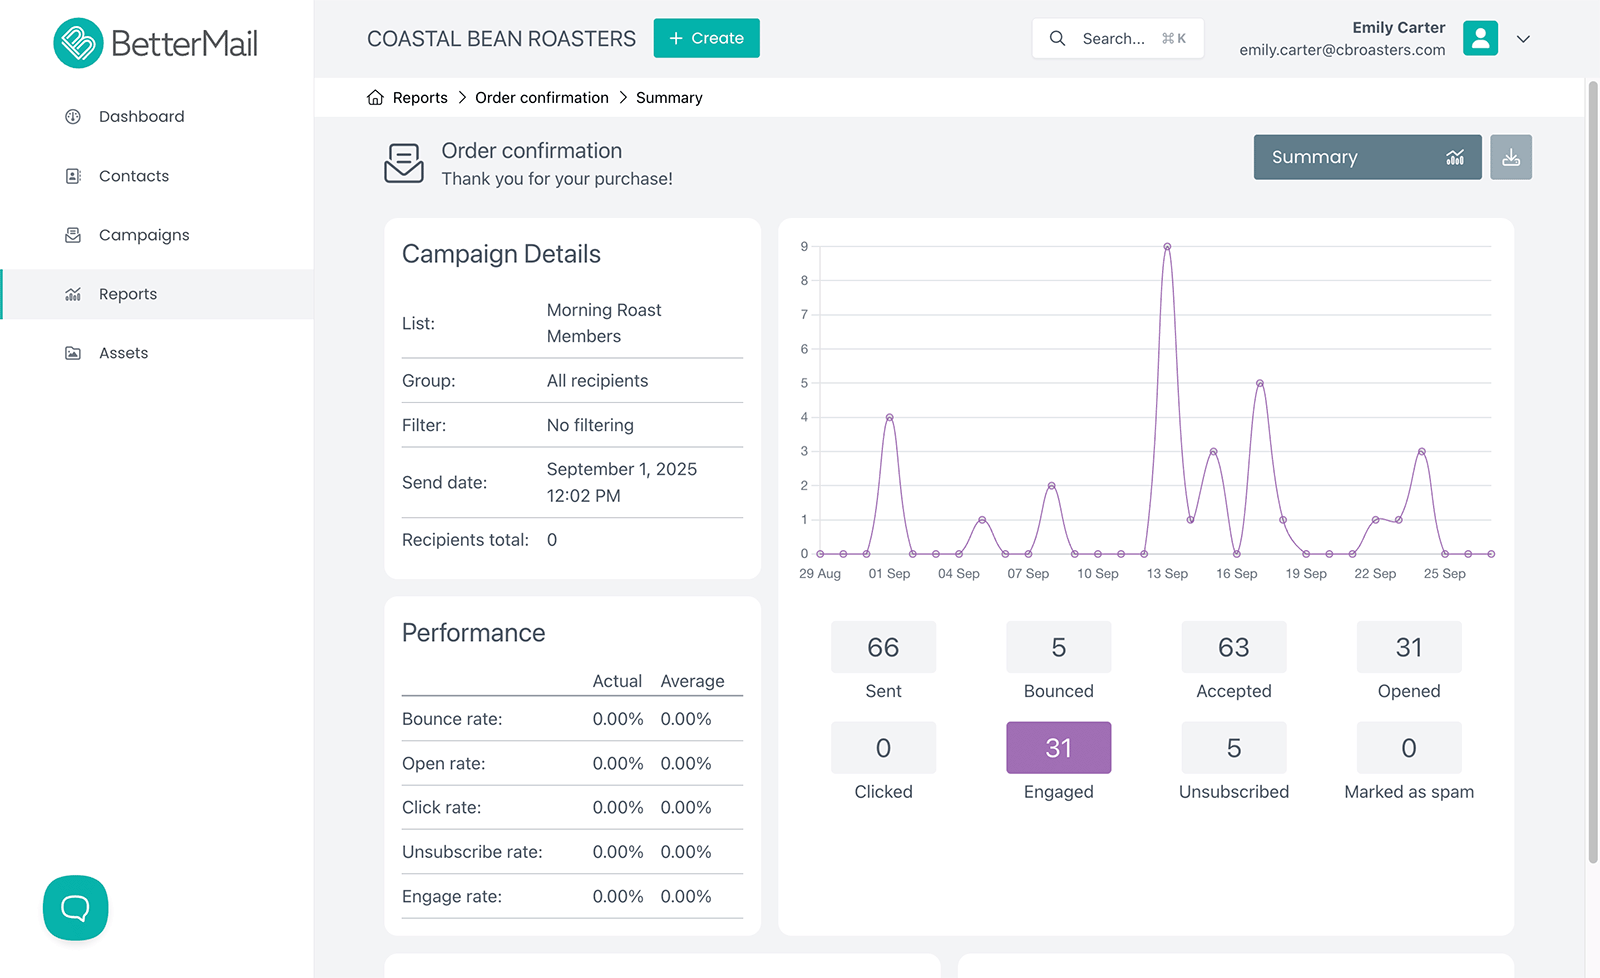Viewport: 1600px width, 978px height.
Task: Open Campaigns from the sidebar
Action: point(143,235)
